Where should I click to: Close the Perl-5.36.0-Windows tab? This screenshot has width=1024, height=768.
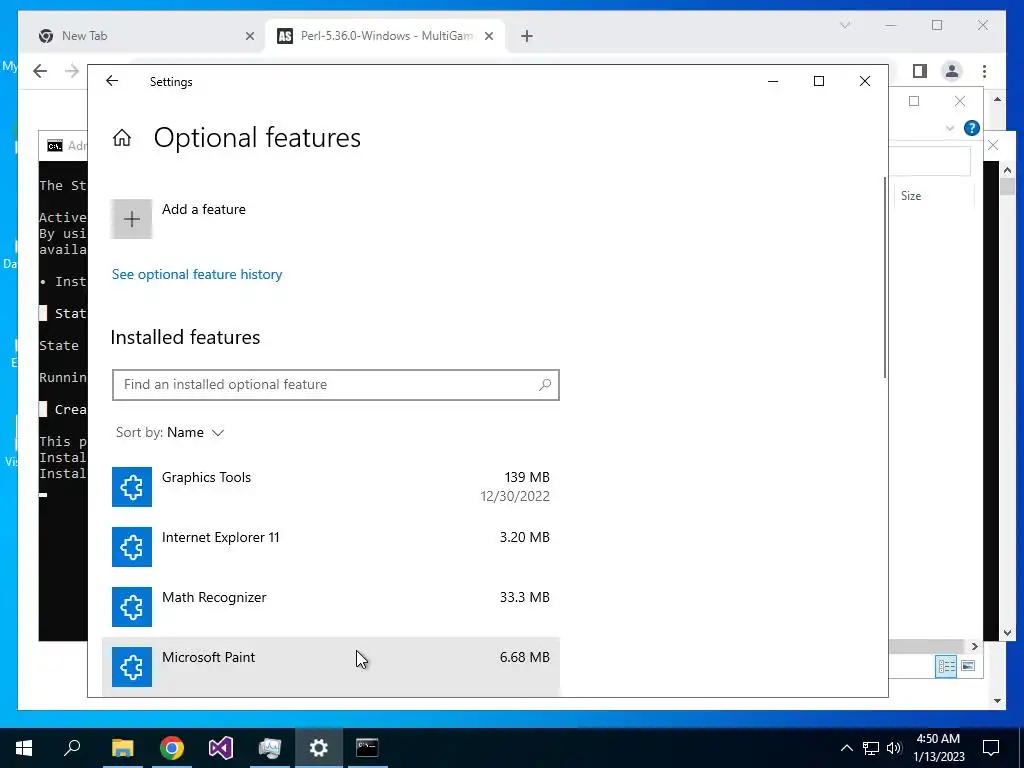coord(488,37)
